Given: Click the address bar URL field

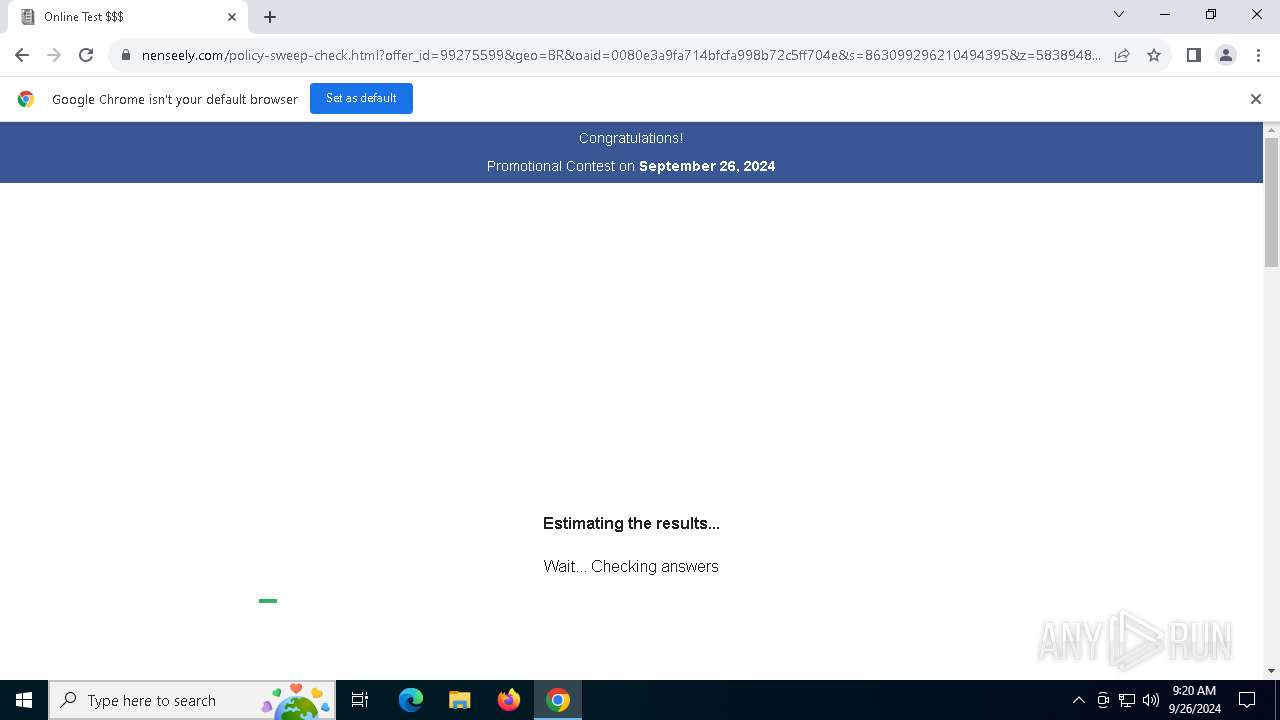Looking at the screenshot, I should [x=620, y=55].
